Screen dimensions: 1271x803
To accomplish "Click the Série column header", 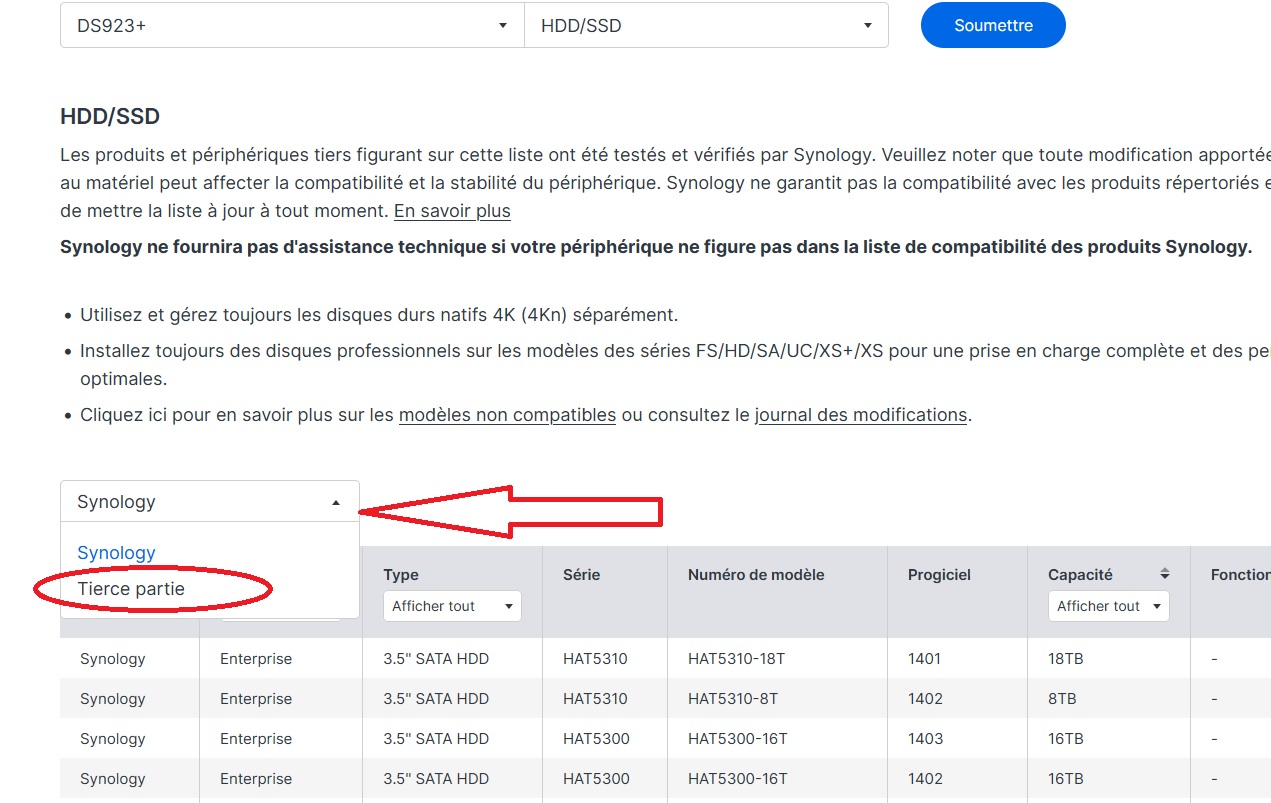I will (x=581, y=575).
